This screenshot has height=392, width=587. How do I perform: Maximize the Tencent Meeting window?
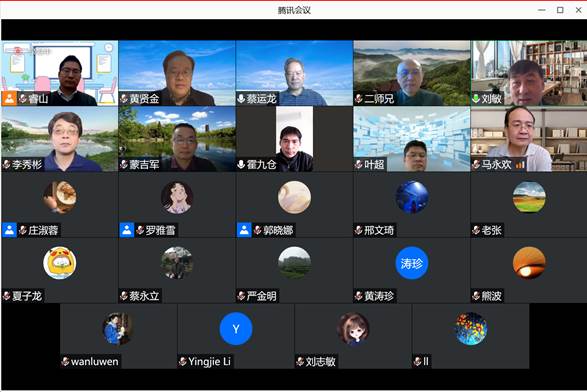[x=560, y=10]
